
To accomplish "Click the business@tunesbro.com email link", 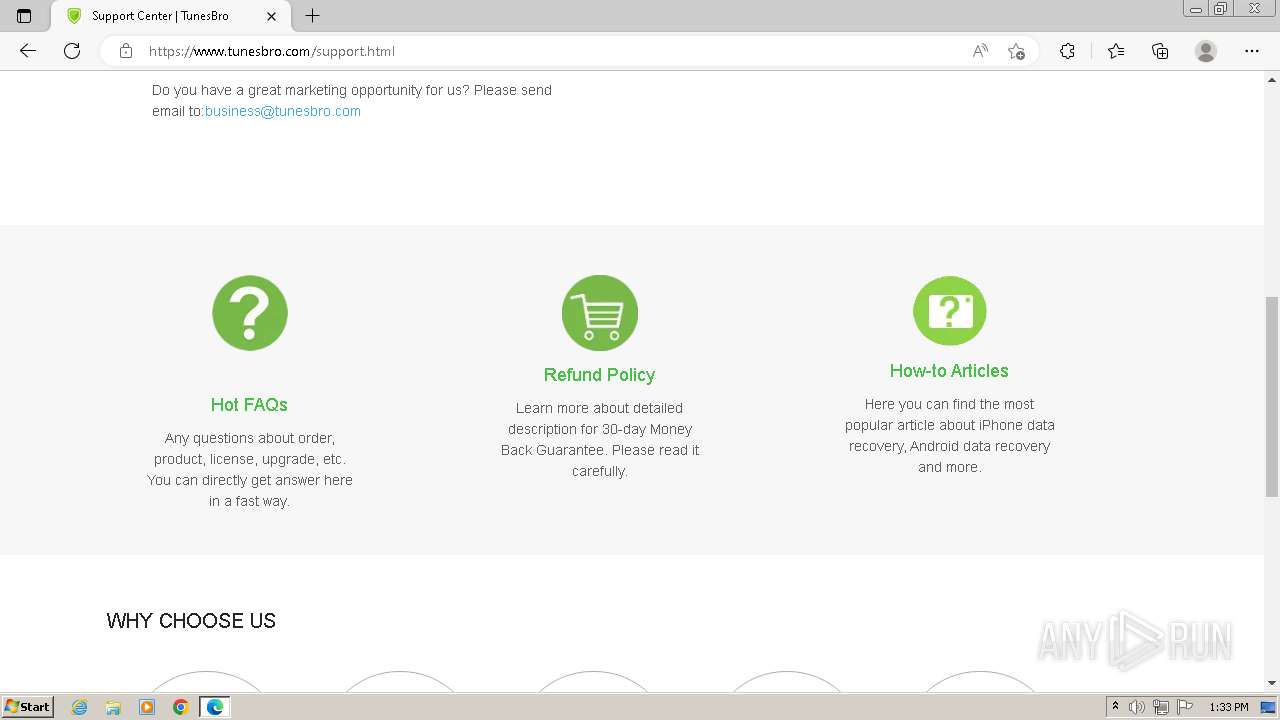I will tap(283, 111).
